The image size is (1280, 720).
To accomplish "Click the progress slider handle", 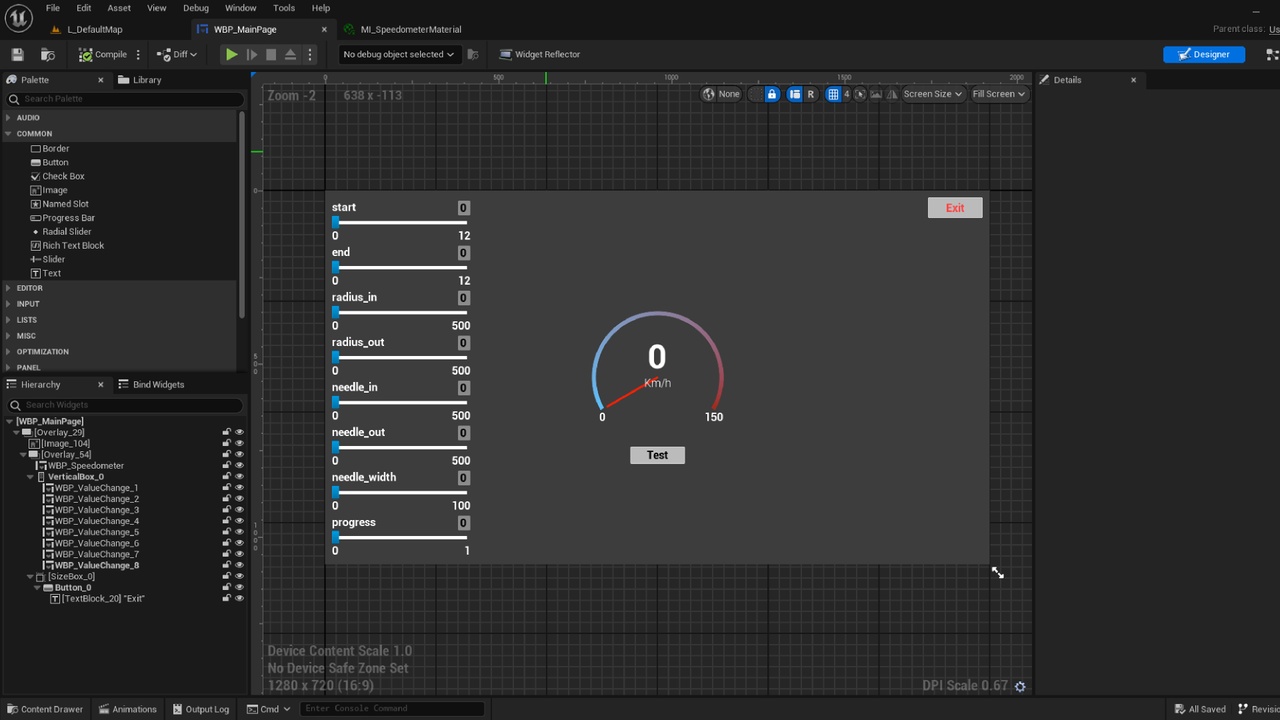I will tap(336, 537).
